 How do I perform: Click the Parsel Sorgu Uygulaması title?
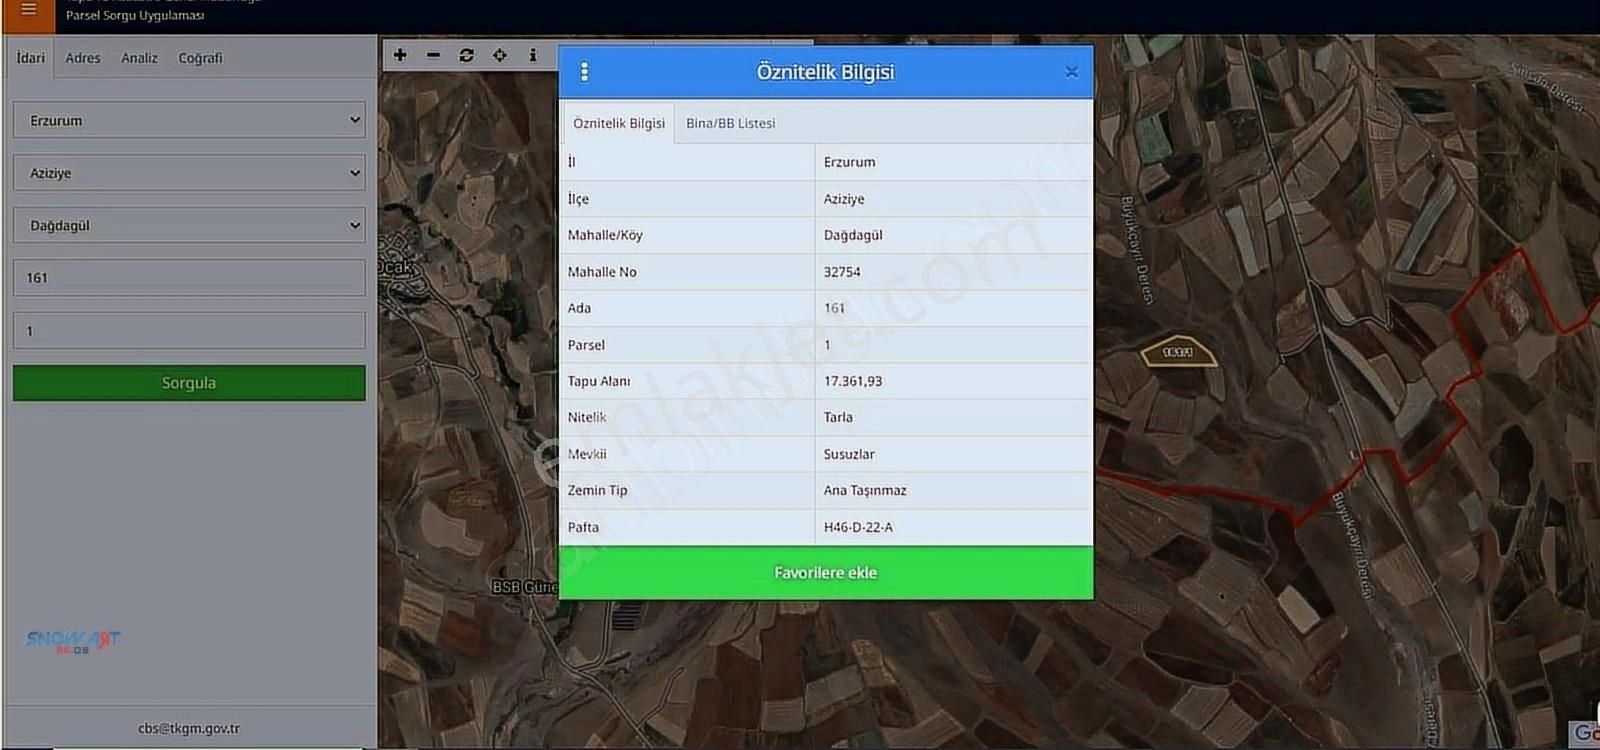[135, 15]
